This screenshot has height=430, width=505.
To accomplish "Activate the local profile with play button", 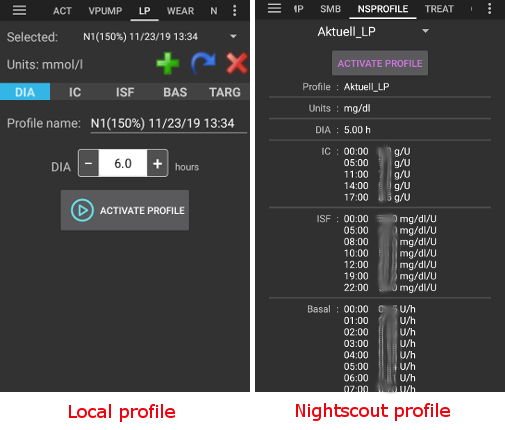I will (x=125, y=210).
